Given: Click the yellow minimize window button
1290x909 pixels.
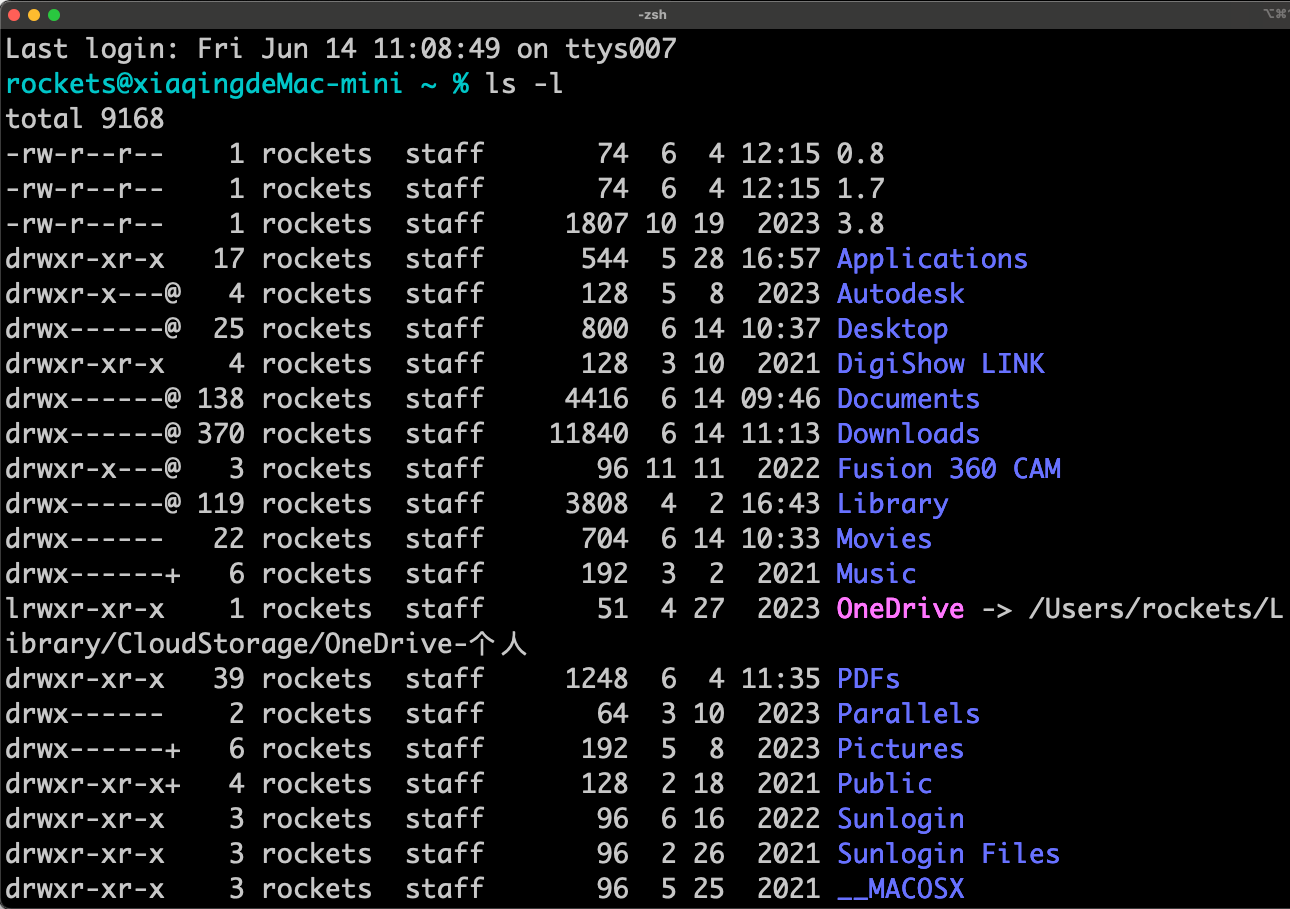Looking at the screenshot, I should pos(34,14).
